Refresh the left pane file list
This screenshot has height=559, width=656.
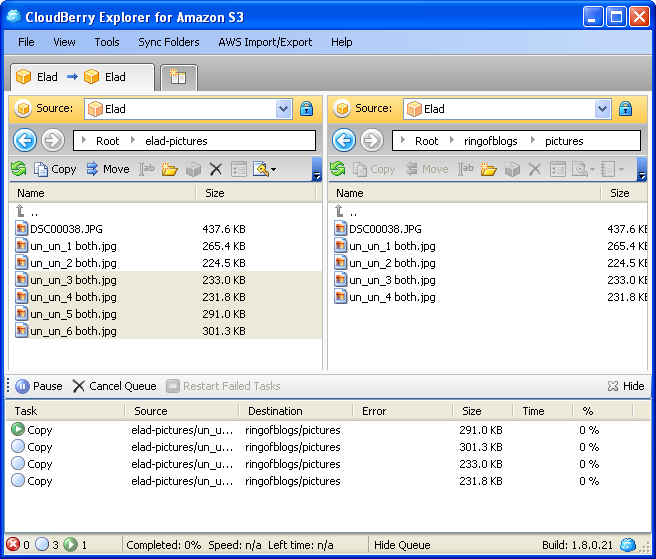pyautogui.click(x=18, y=169)
